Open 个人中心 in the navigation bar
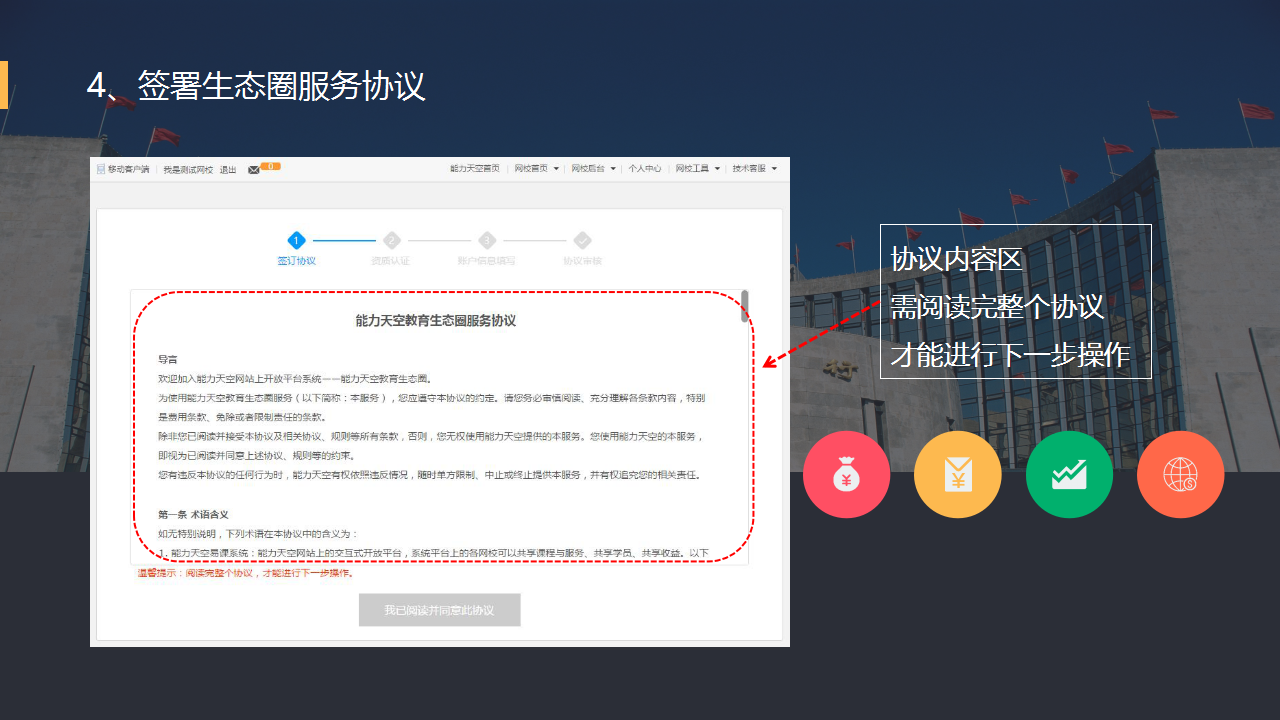This screenshot has height=720, width=1280. tap(645, 169)
